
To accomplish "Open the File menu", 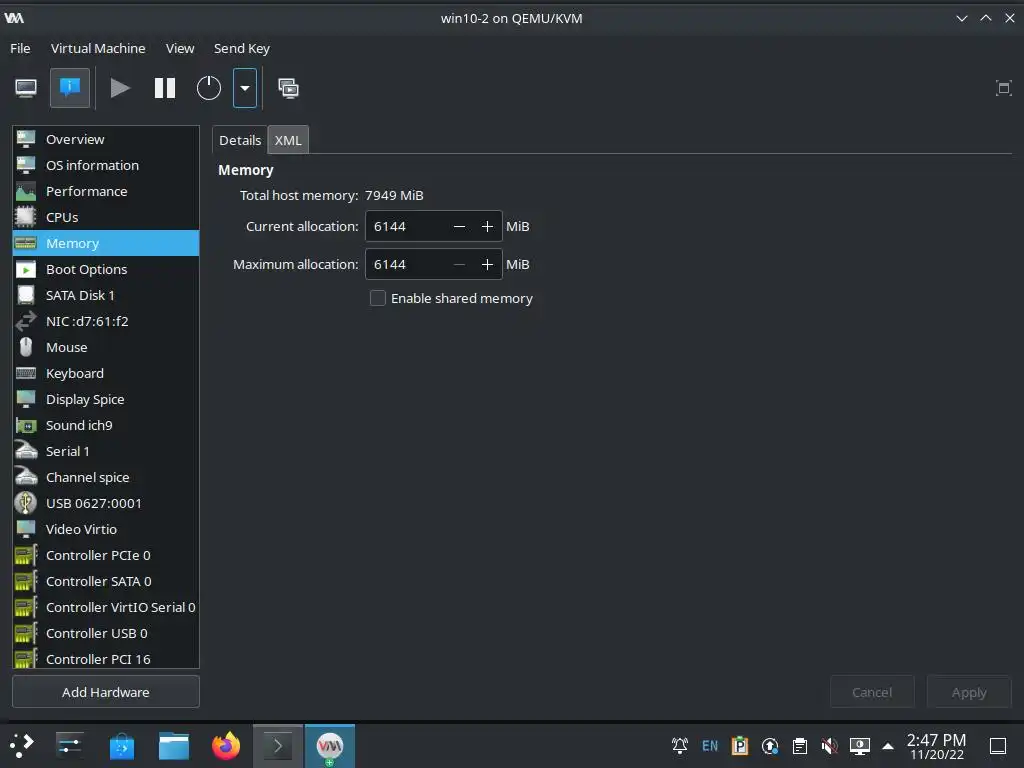I will (20, 48).
